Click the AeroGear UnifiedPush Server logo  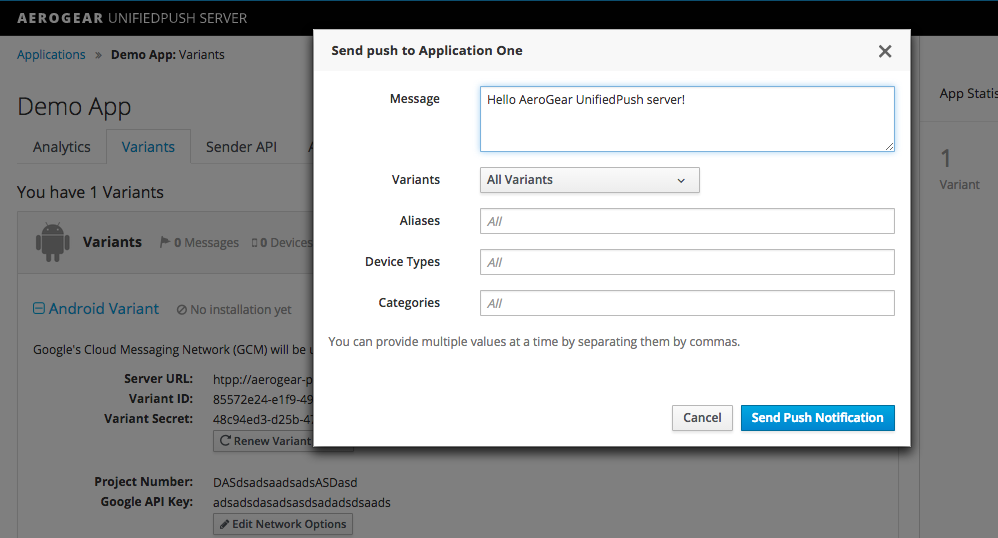(132, 18)
